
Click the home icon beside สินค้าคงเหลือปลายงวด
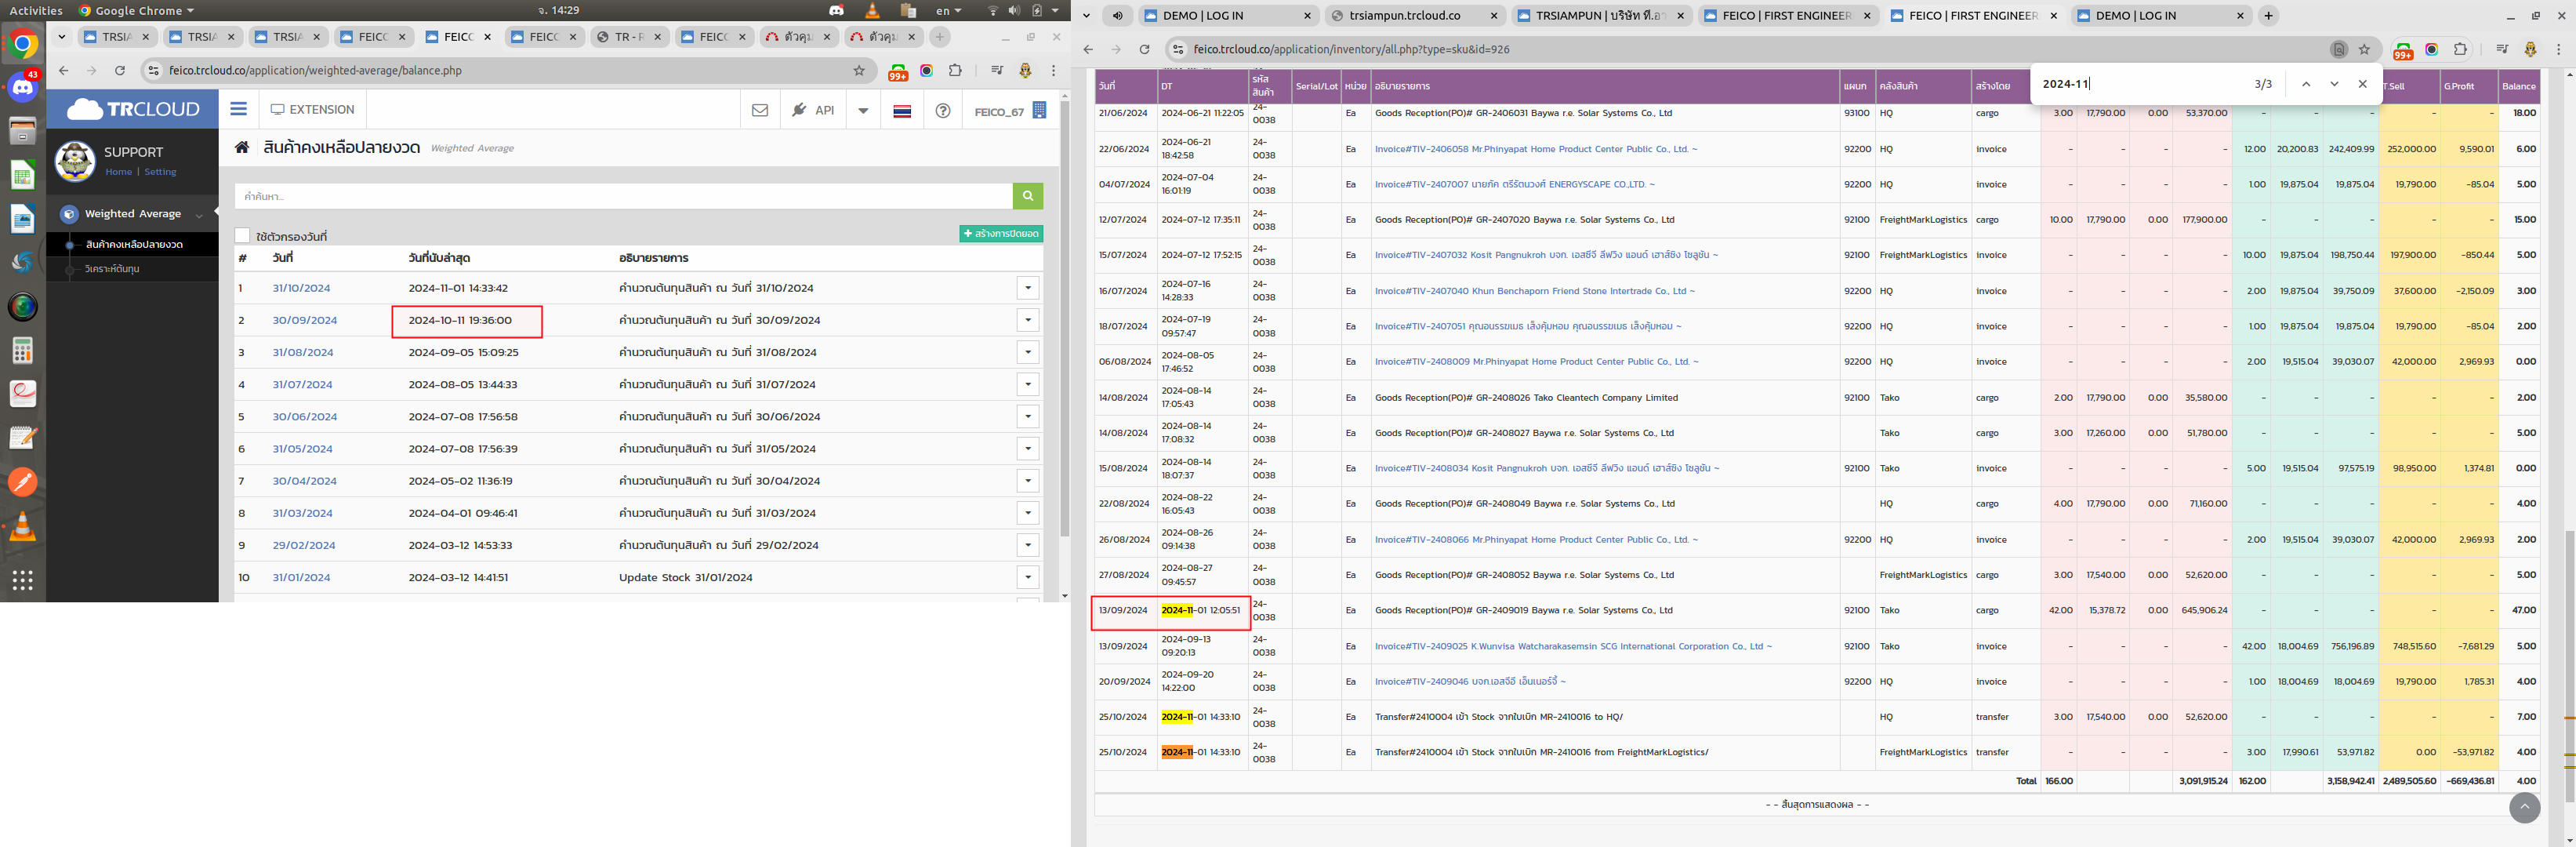(242, 147)
